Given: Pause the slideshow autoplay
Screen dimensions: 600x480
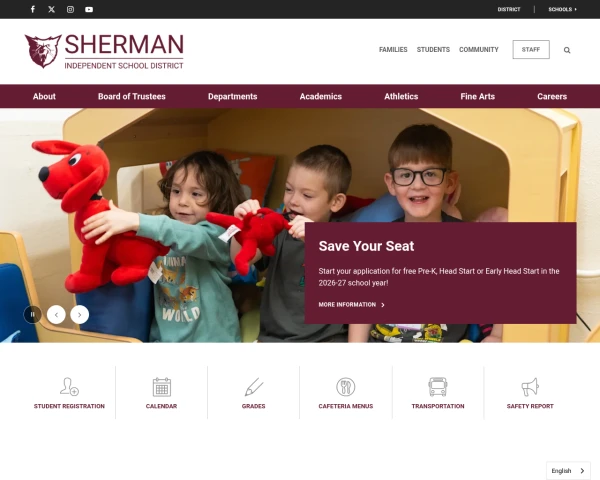Looking at the screenshot, I should [33, 315].
